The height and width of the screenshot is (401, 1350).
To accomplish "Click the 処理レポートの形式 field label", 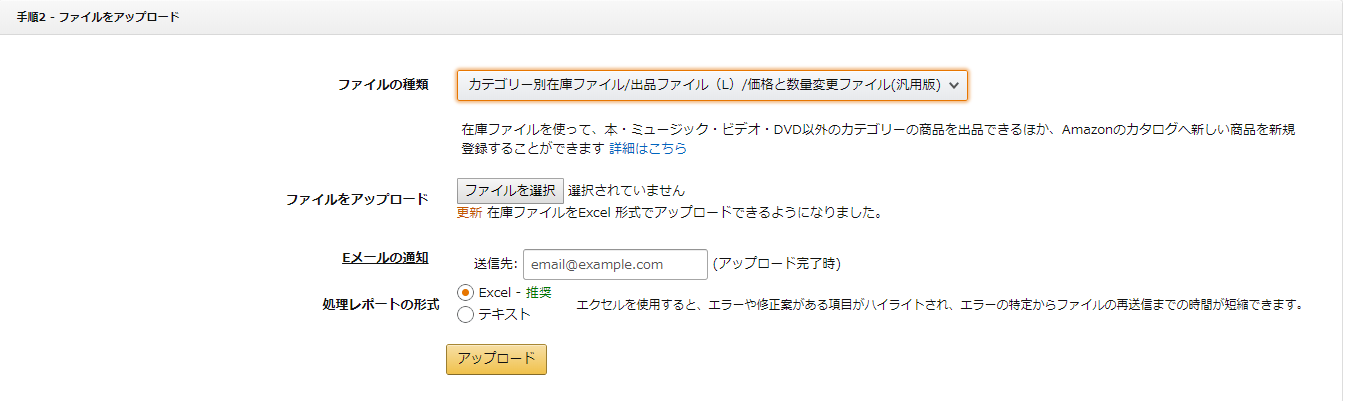I will 381,304.
